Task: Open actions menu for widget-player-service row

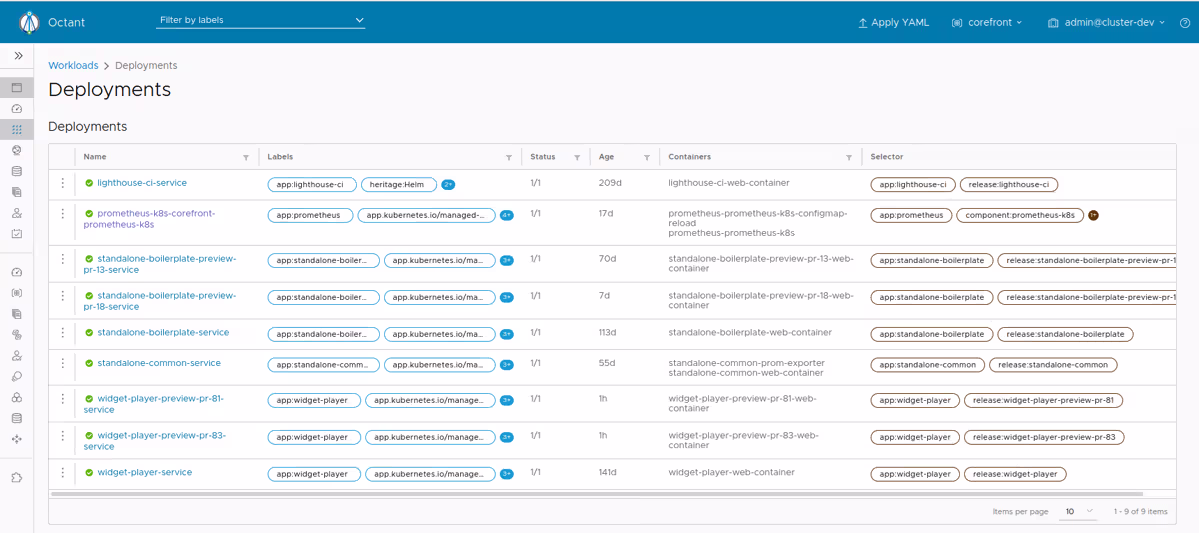Action: [63, 473]
